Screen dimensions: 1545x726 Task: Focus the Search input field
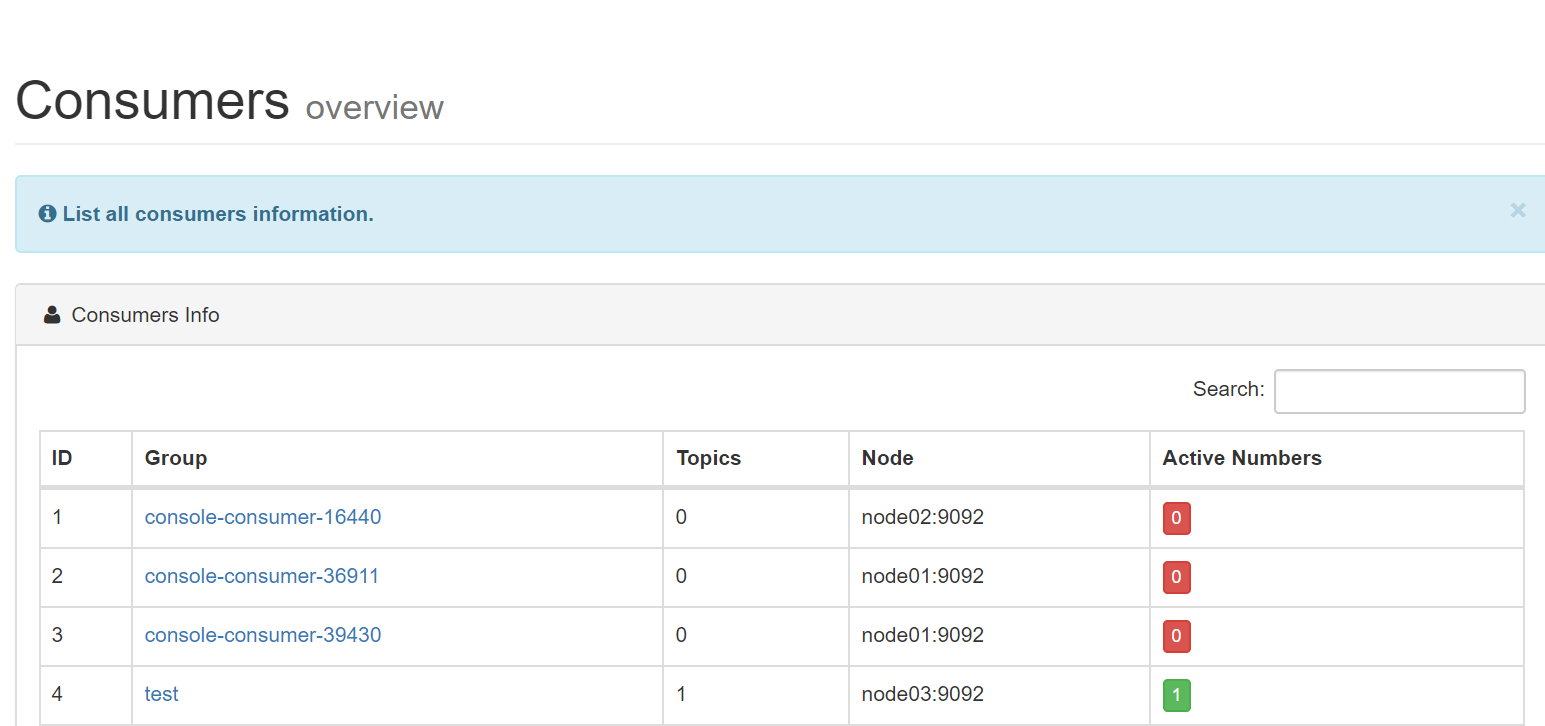click(x=1399, y=391)
